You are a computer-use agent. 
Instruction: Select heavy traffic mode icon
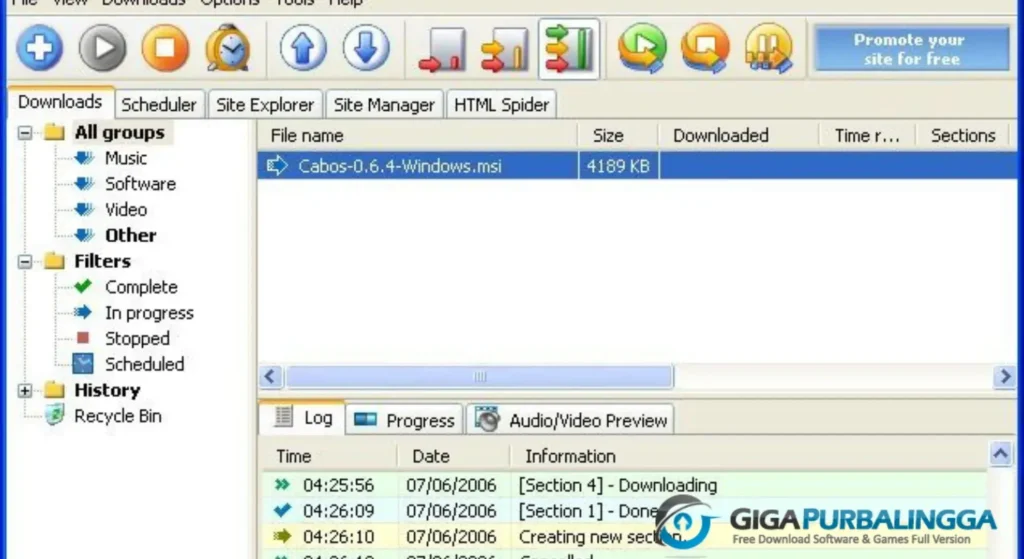(x=569, y=49)
